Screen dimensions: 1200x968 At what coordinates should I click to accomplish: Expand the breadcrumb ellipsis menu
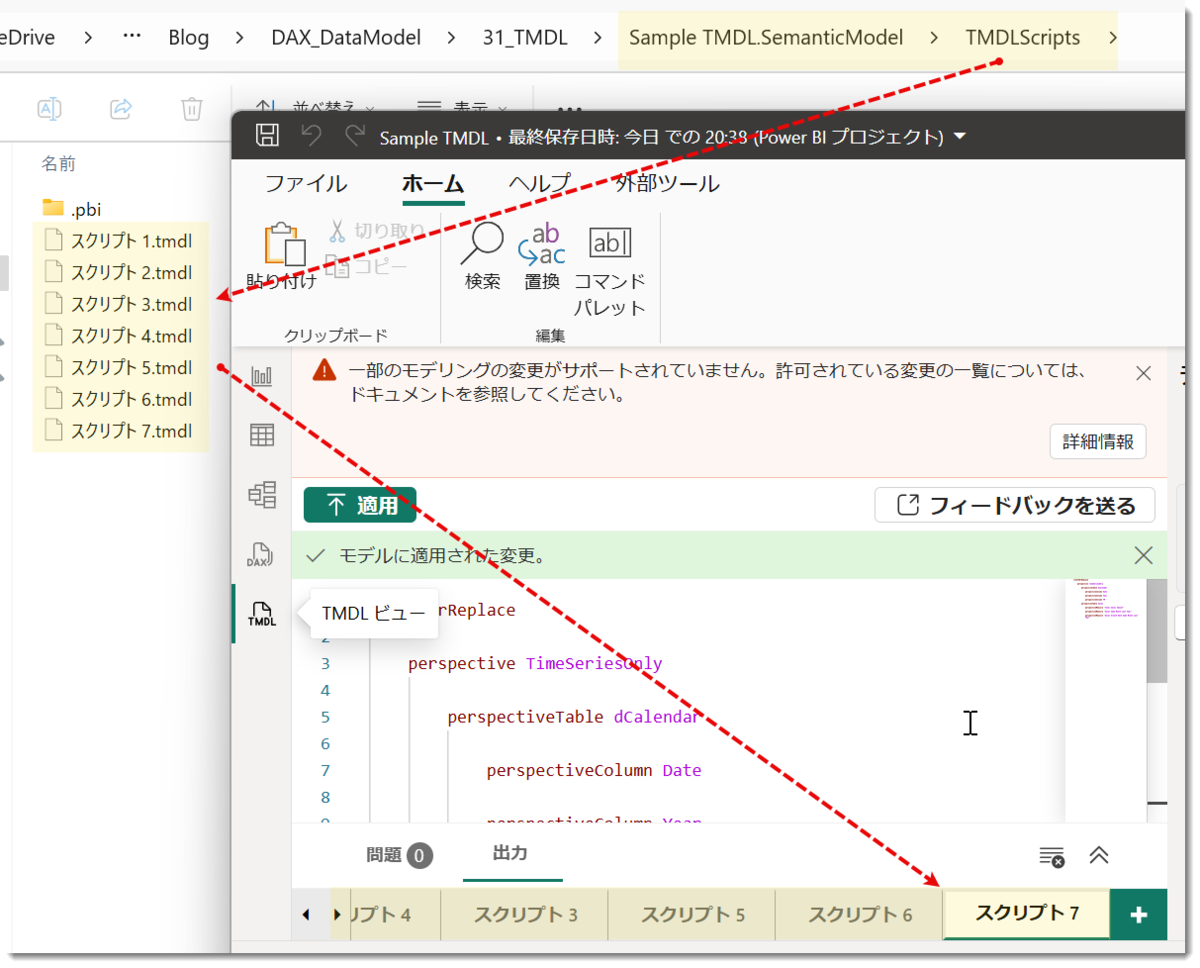pyautogui.click(x=131, y=37)
